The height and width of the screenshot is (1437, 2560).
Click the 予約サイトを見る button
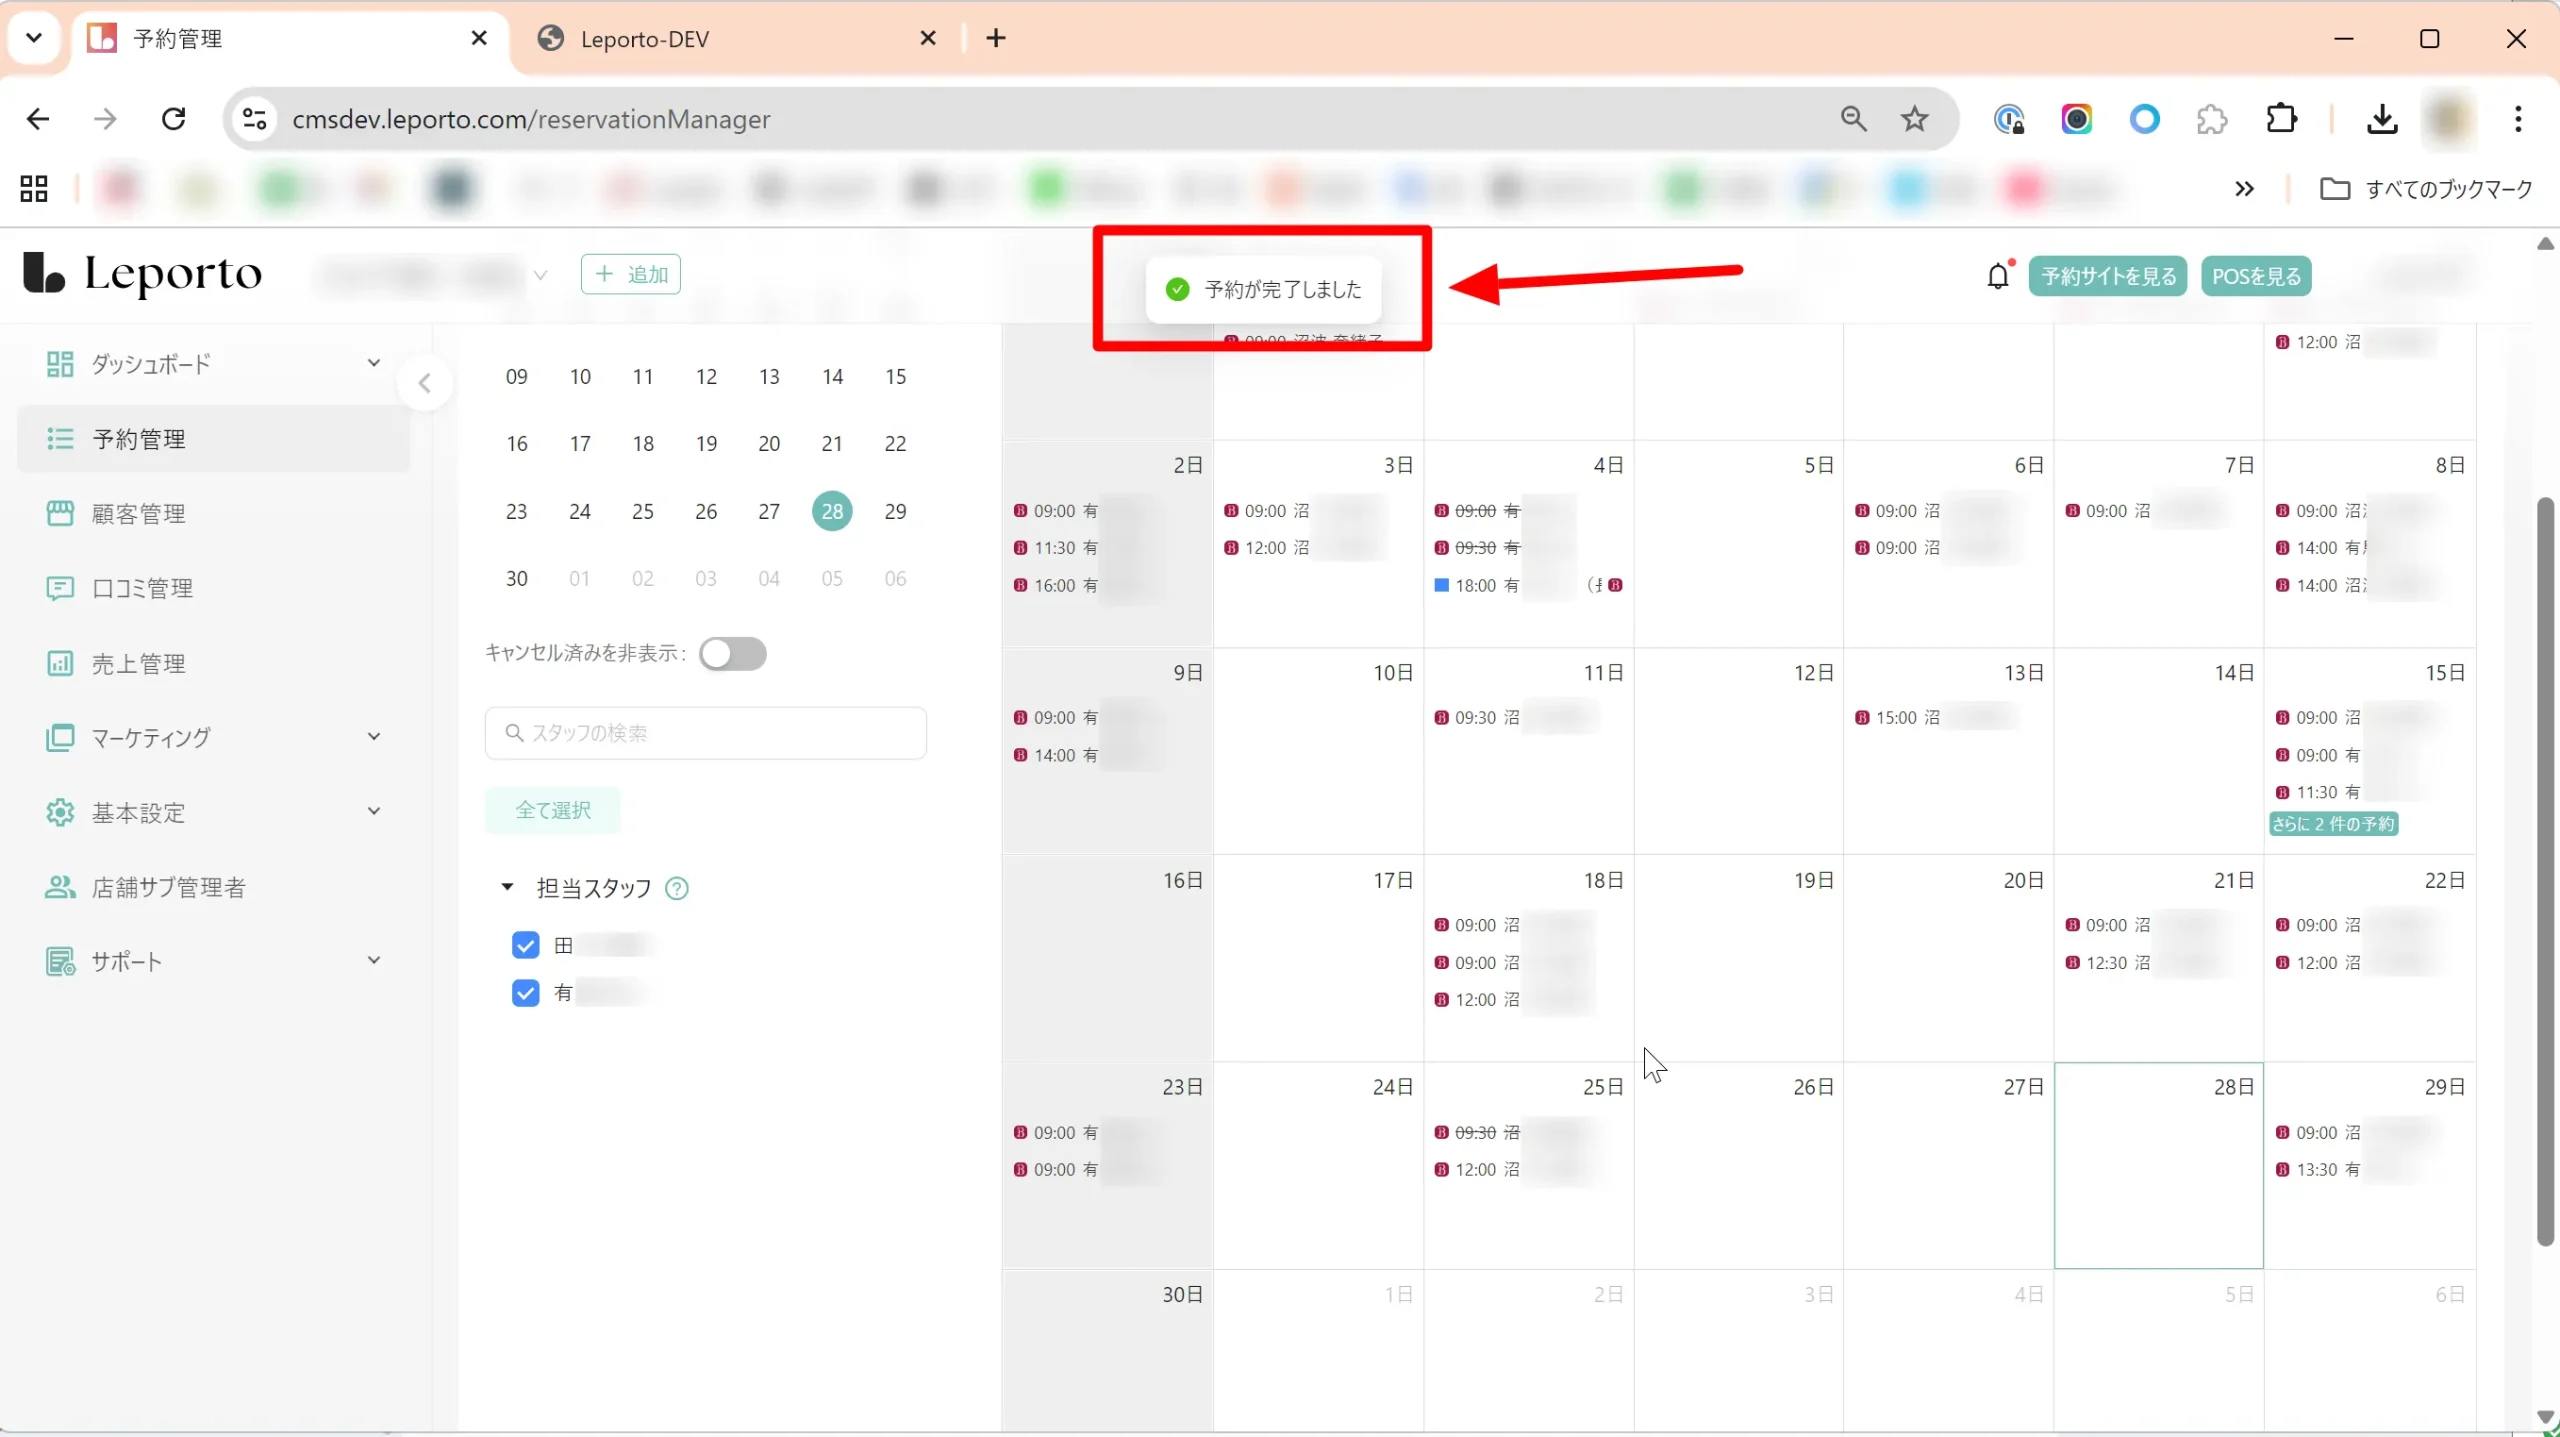(2108, 276)
